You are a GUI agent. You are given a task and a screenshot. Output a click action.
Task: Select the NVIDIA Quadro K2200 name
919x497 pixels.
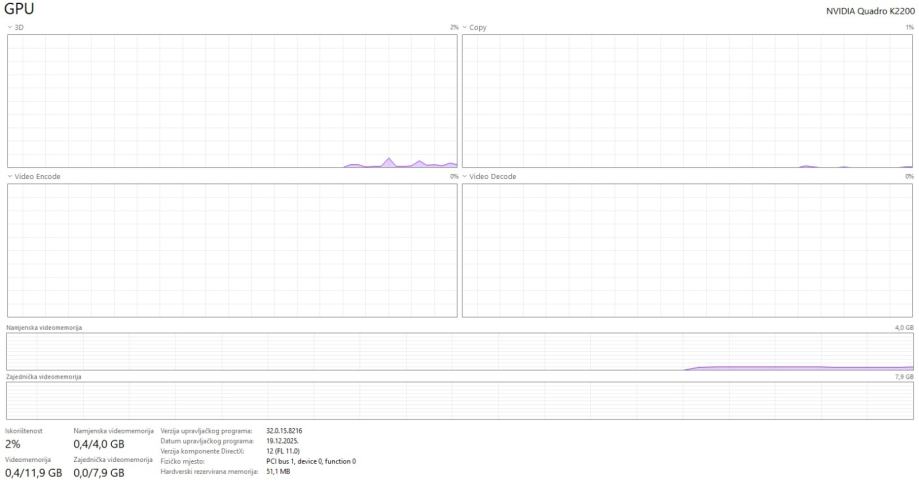point(870,11)
